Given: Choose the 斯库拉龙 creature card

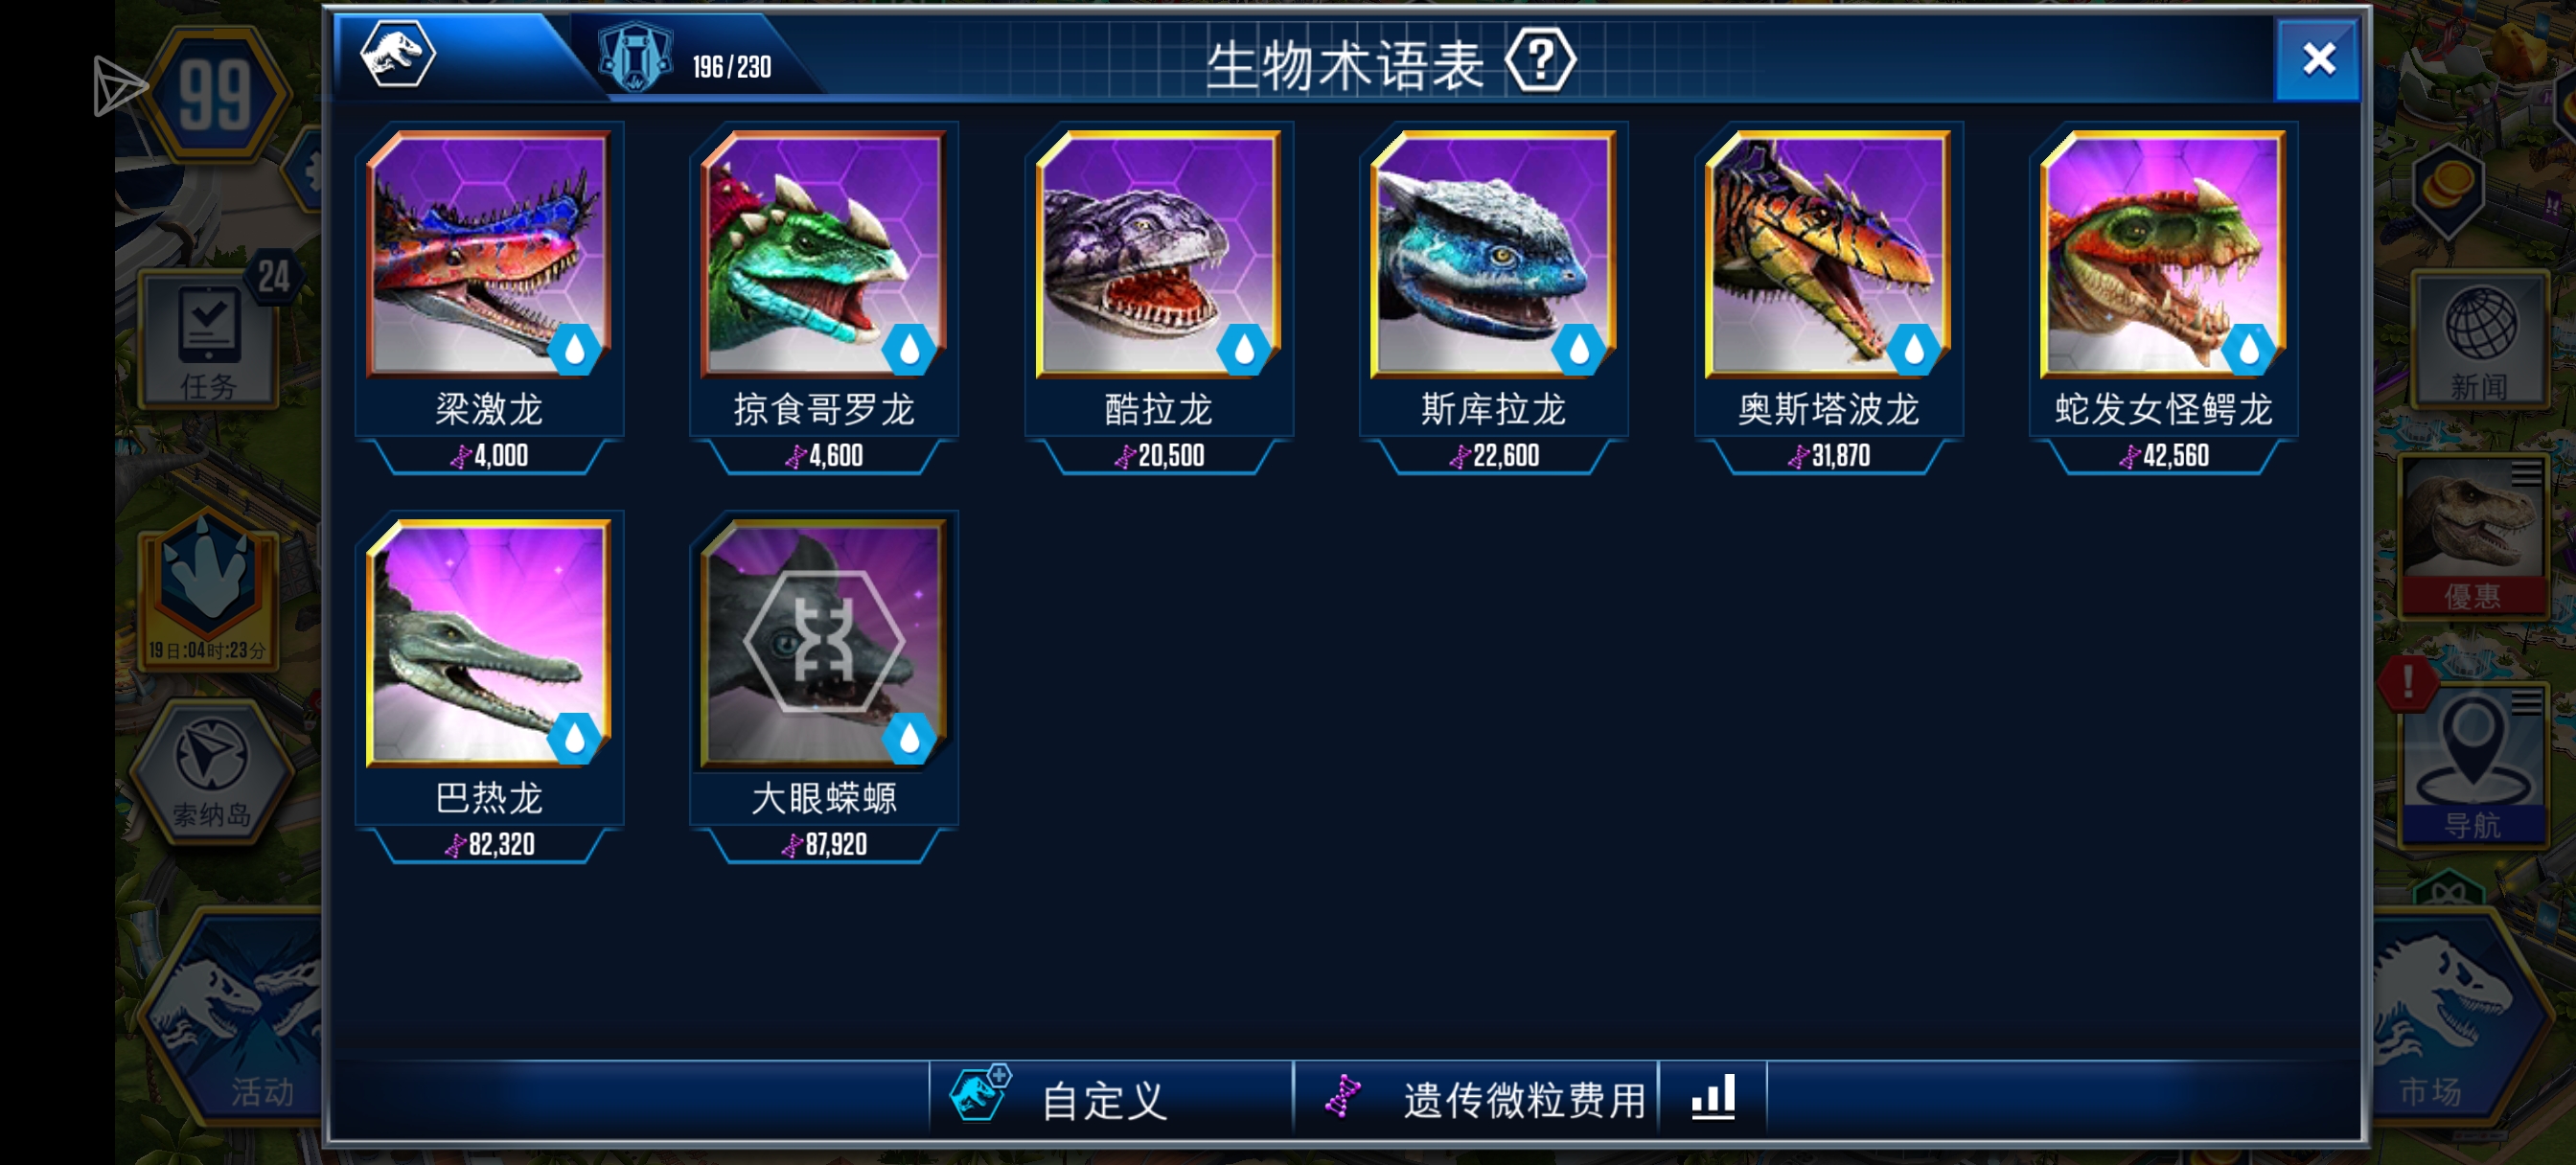Looking at the screenshot, I should (1494, 298).
